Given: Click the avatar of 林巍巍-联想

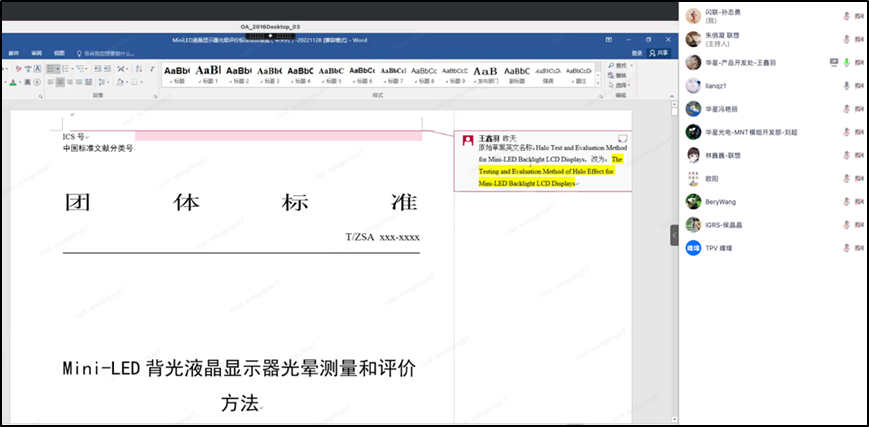Looking at the screenshot, I should (x=693, y=155).
